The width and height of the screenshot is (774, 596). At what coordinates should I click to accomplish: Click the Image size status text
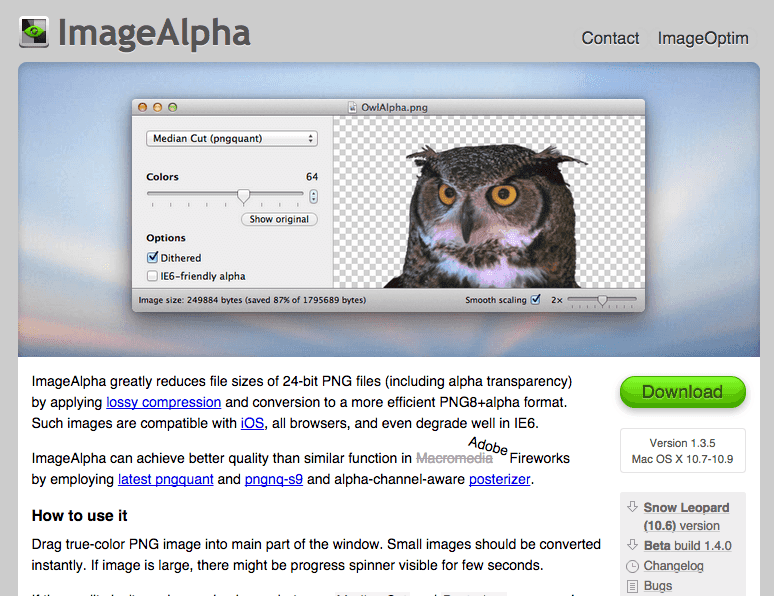point(252,300)
